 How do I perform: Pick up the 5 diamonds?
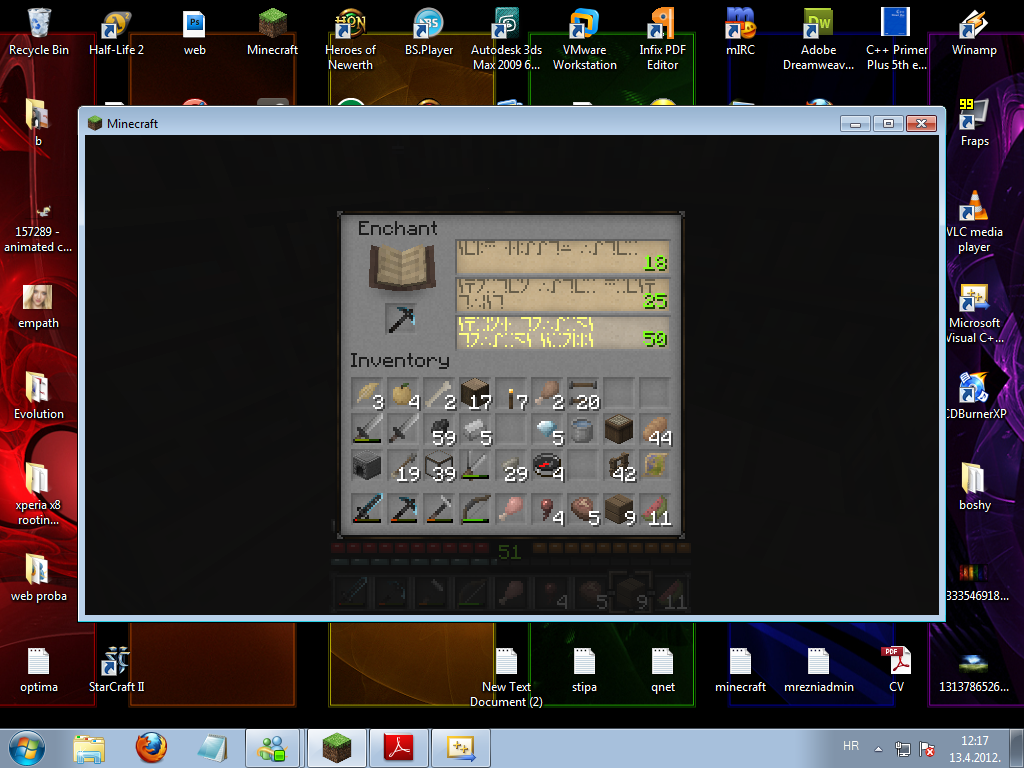(547, 432)
